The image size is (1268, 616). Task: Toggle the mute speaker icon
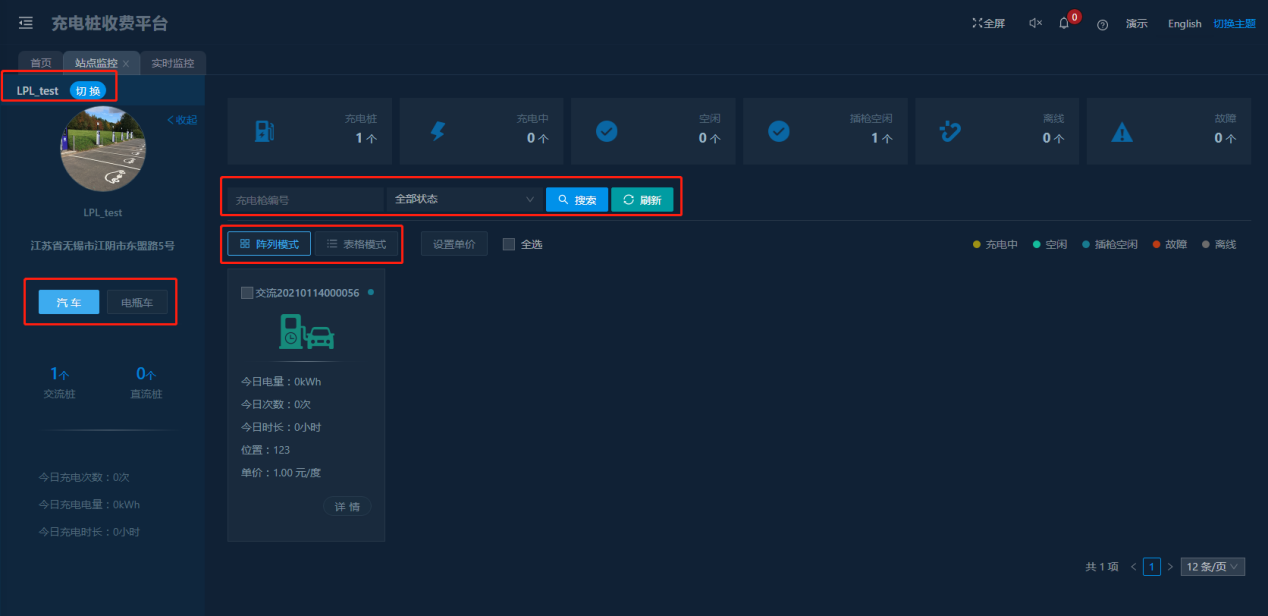point(1035,23)
